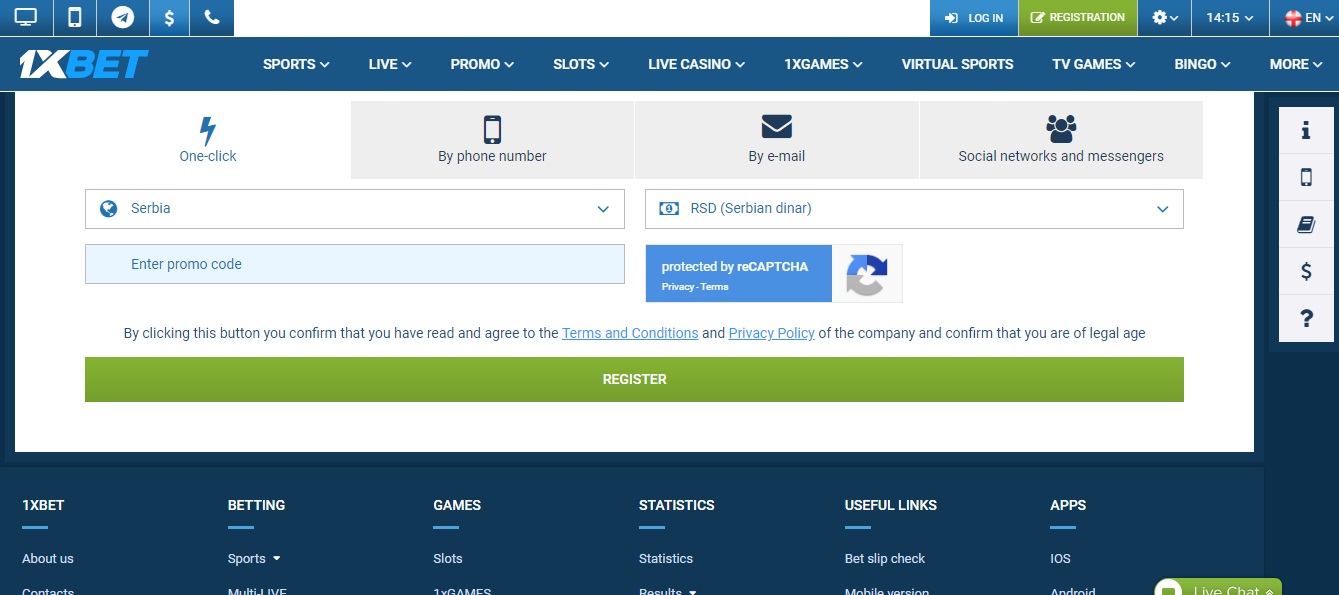Click the dollar payments icon in top bar
1339x595 pixels.
tap(169, 18)
